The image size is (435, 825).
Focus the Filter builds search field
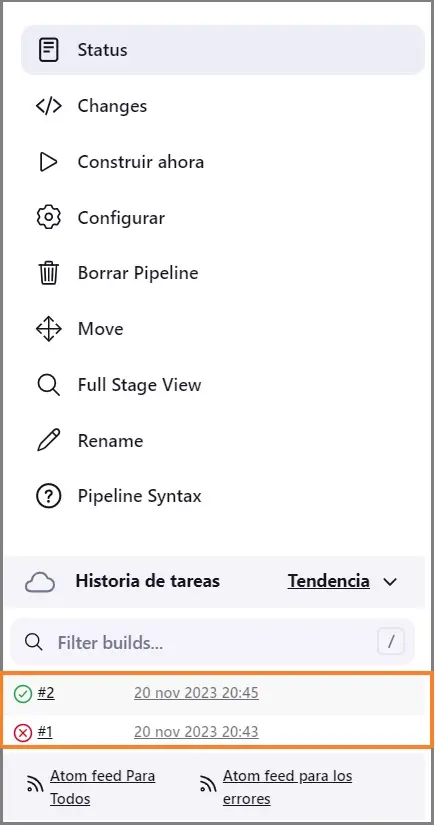(x=213, y=642)
